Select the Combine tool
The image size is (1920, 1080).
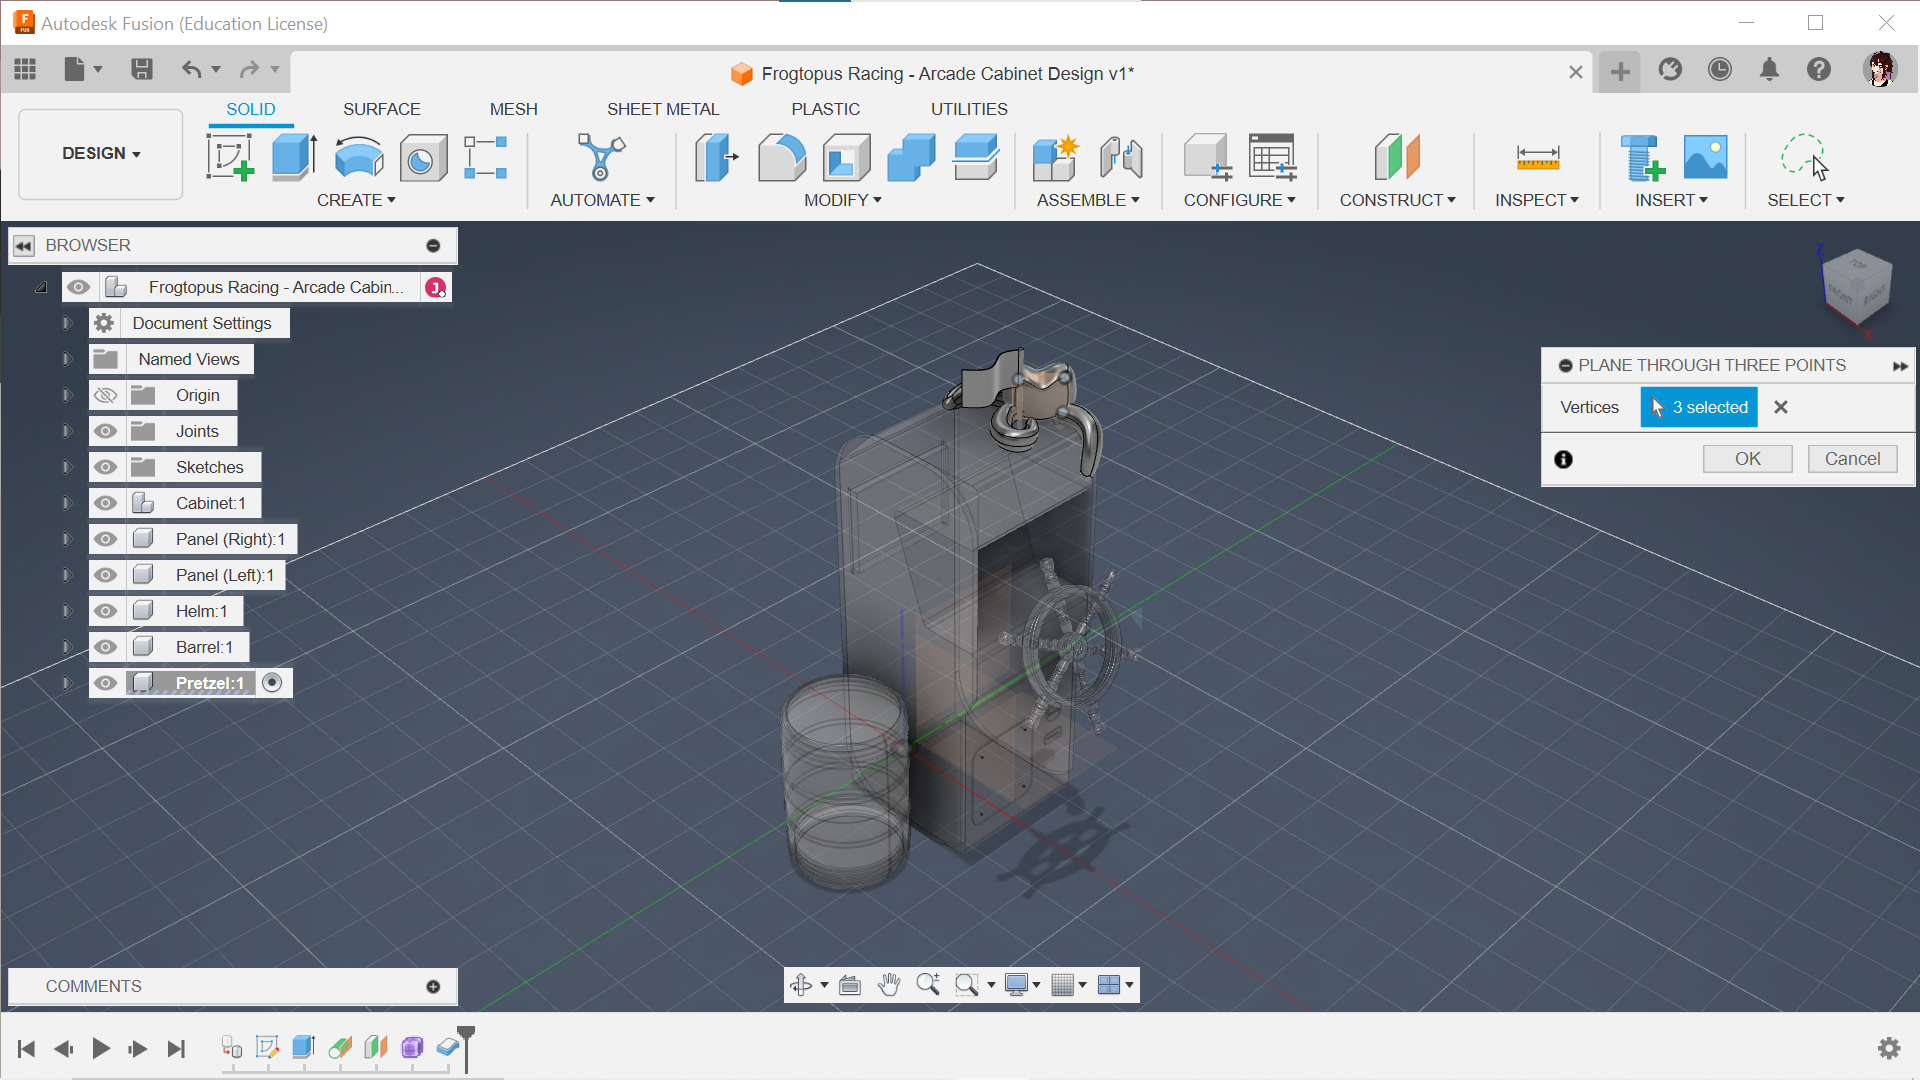pos(911,157)
